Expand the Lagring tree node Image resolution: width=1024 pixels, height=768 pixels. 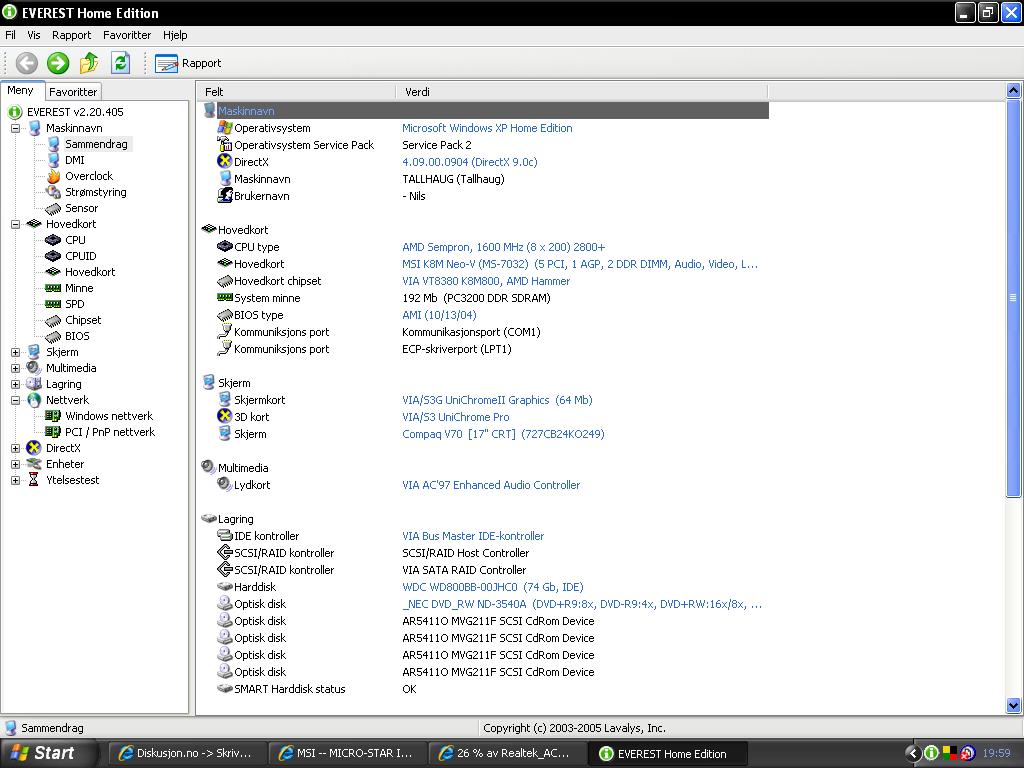[x=15, y=384]
